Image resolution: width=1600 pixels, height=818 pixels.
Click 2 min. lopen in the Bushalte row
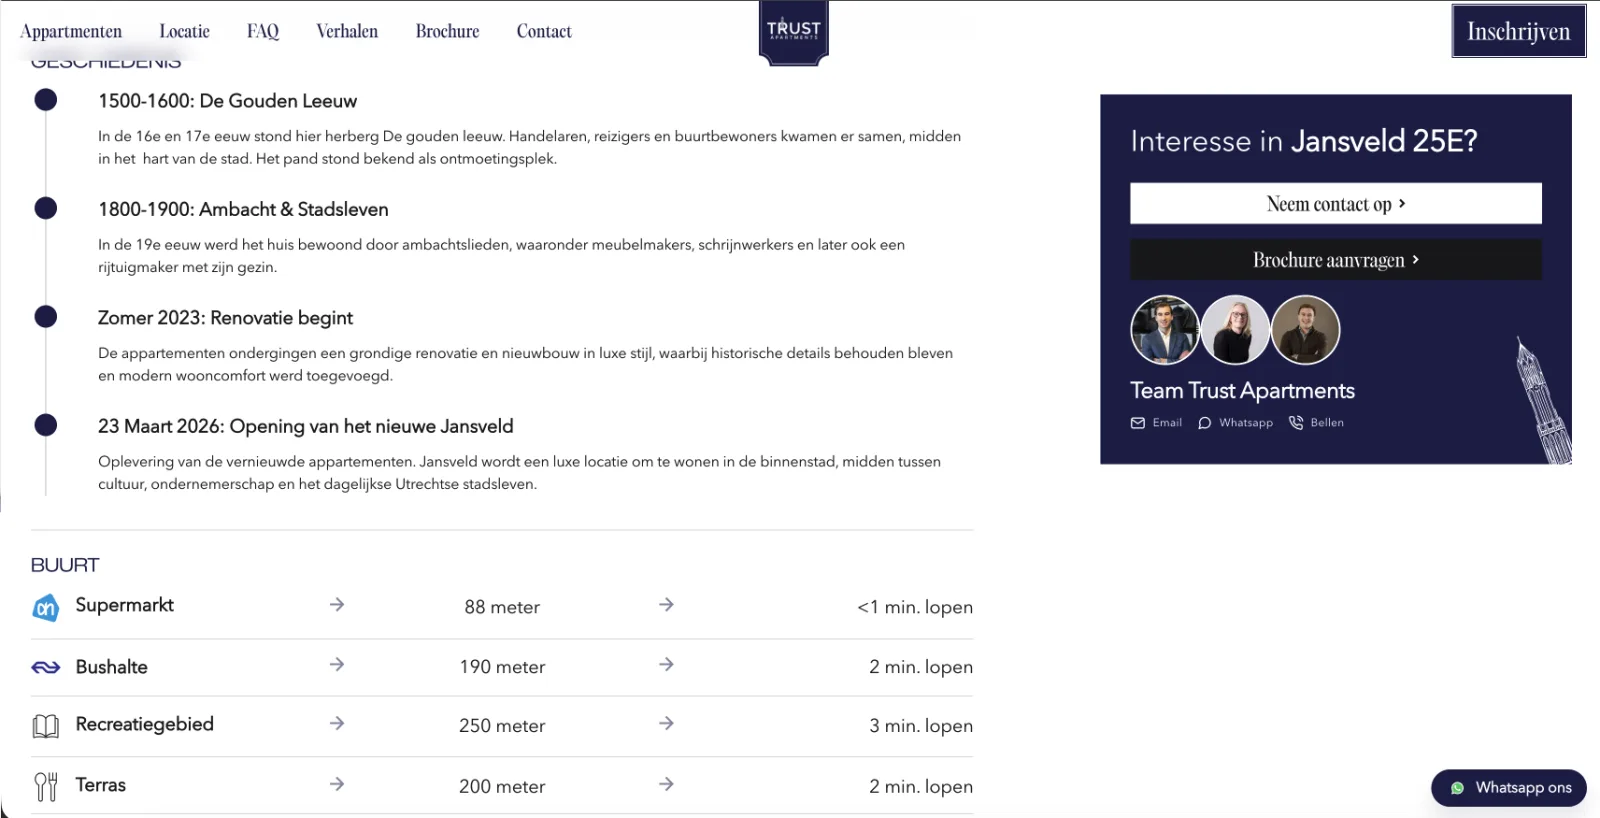click(x=921, y=667)
